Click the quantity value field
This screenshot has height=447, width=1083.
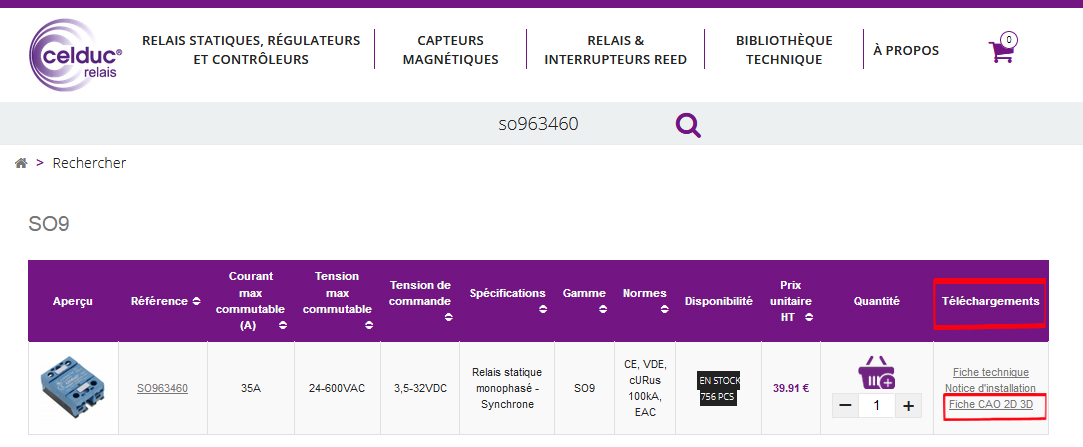click(x=876, y=406)
